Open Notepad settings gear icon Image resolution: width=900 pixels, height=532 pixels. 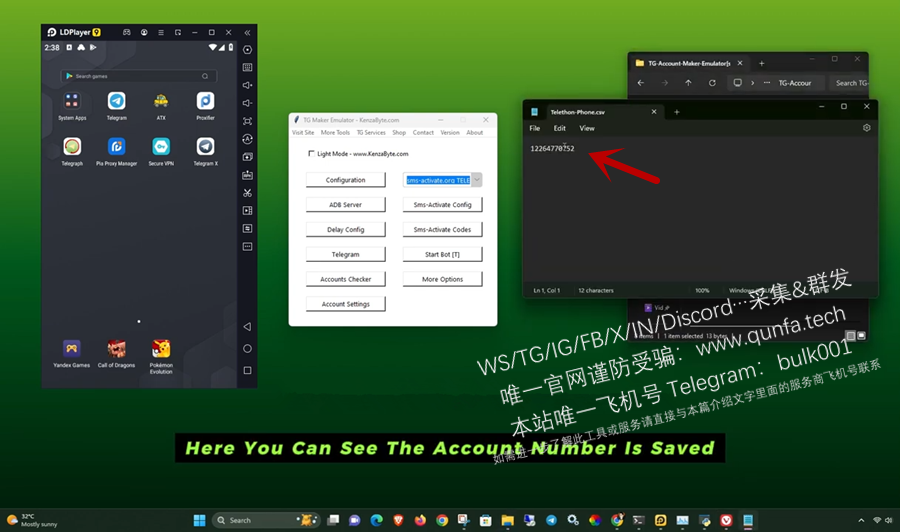coord(867,128)
